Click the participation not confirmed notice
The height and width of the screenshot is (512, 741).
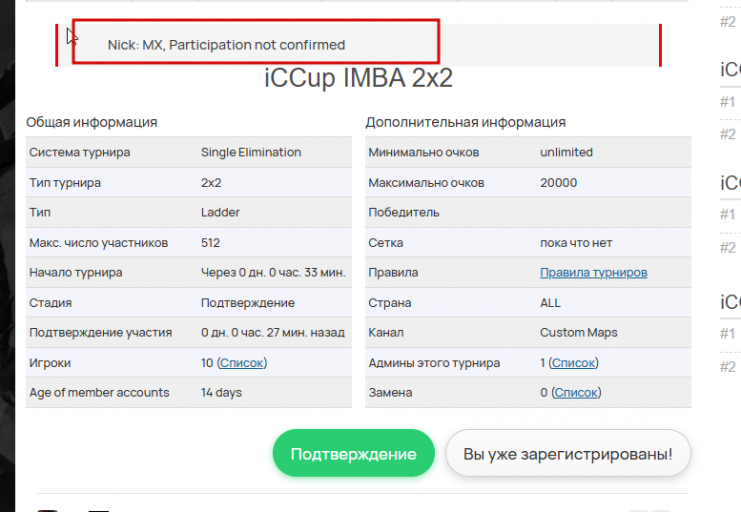point(227,45)
